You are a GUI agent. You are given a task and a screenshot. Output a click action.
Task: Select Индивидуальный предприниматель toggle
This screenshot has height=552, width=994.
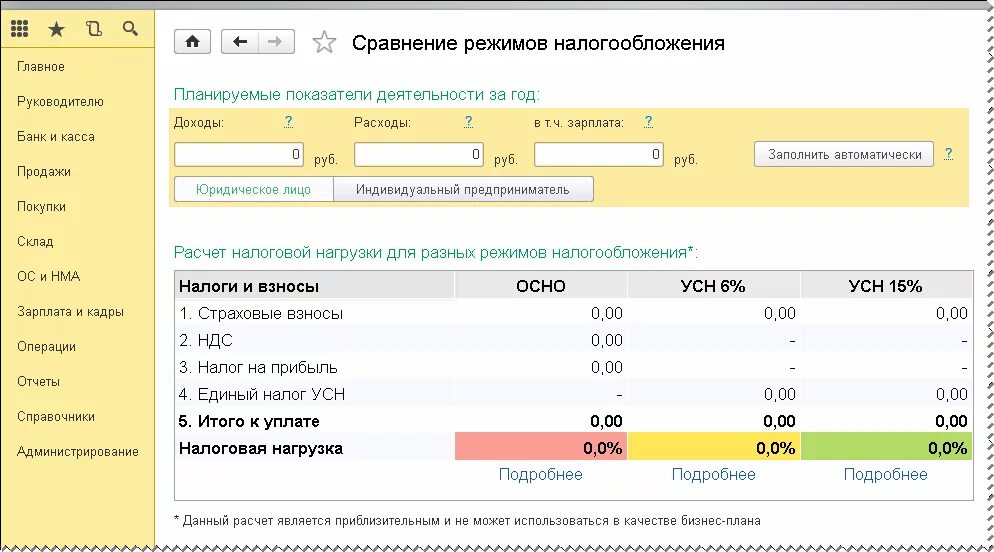[463, 189]
